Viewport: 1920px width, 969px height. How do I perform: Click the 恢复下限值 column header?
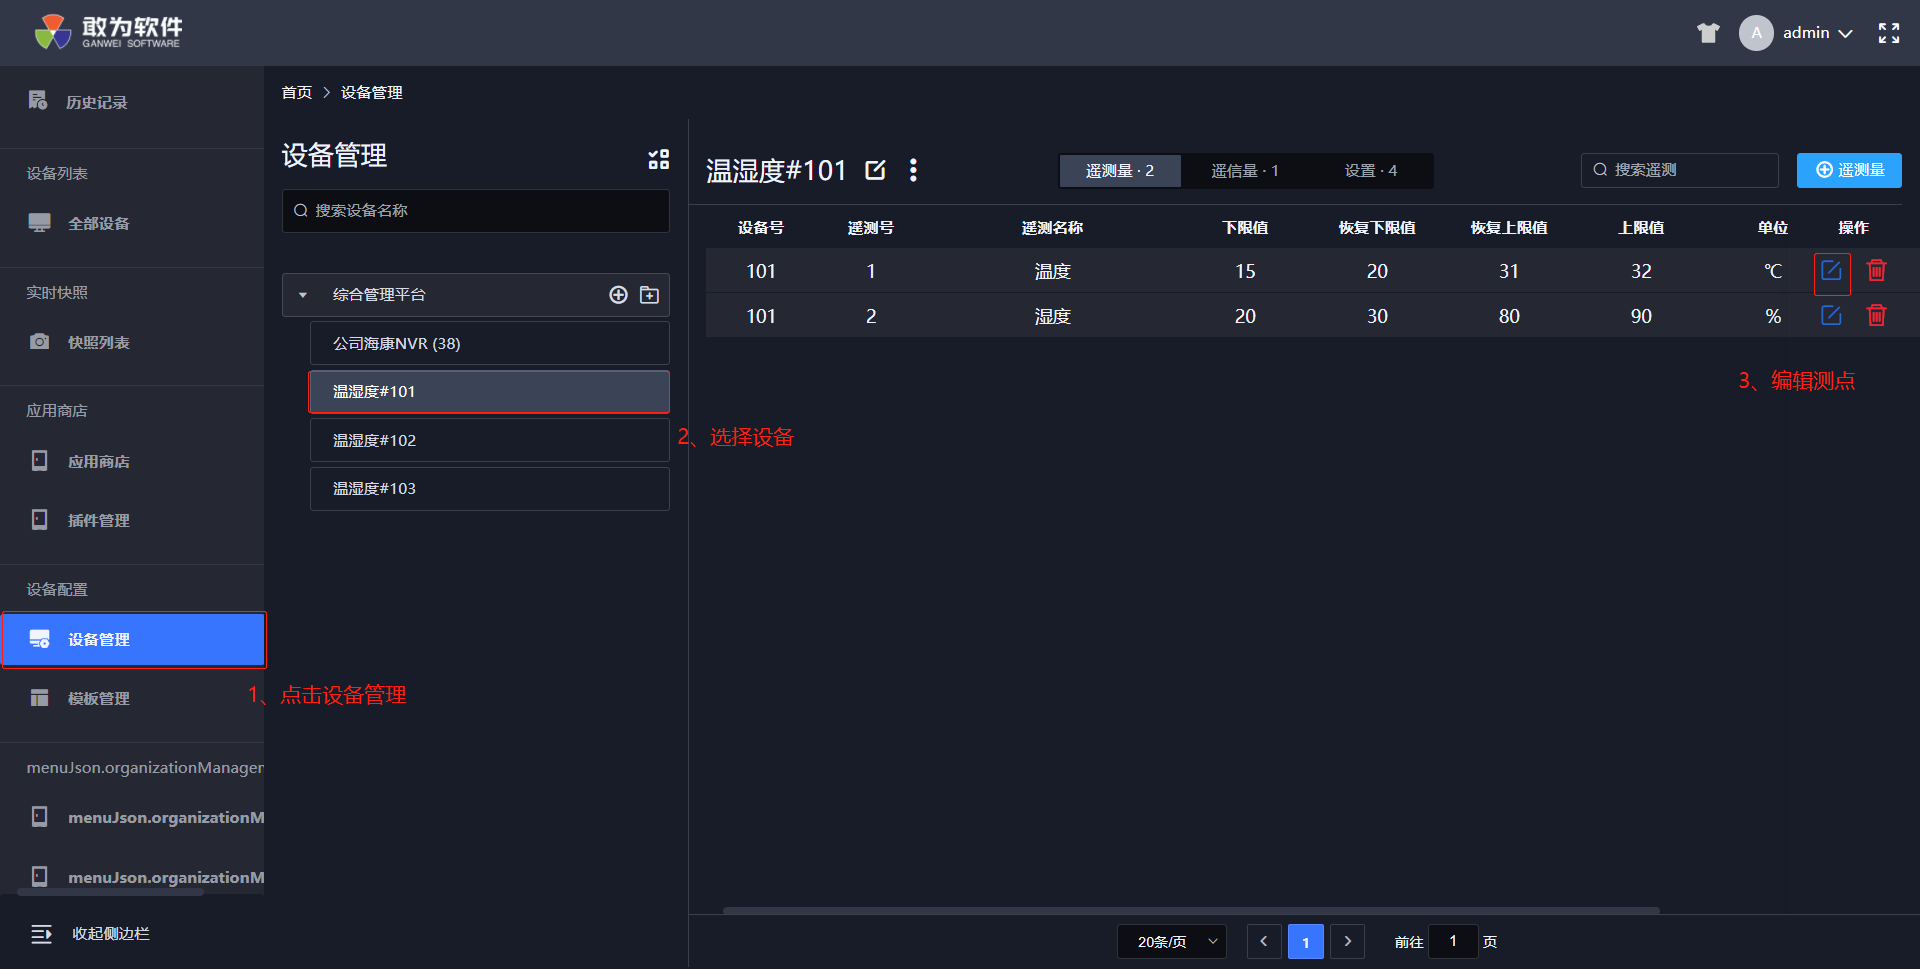point(1377,228)
